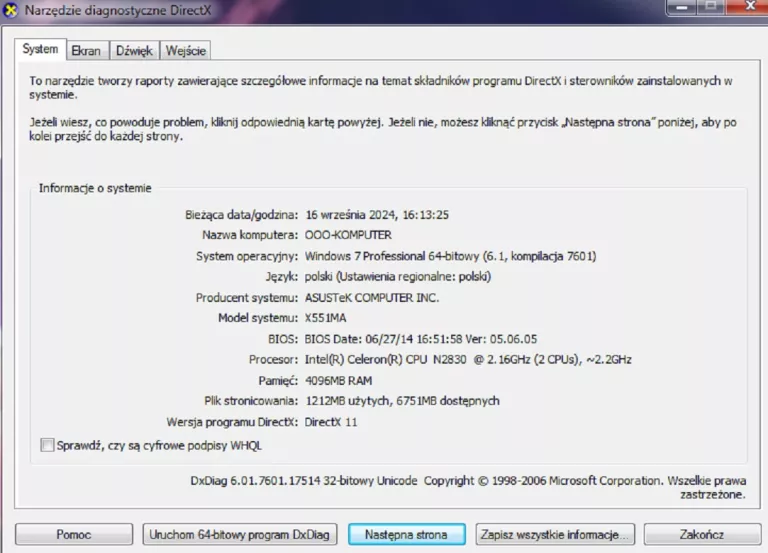Click the Wersja programu DirectX label
Viewport: 768px width, 553px height.
point(232,422)
